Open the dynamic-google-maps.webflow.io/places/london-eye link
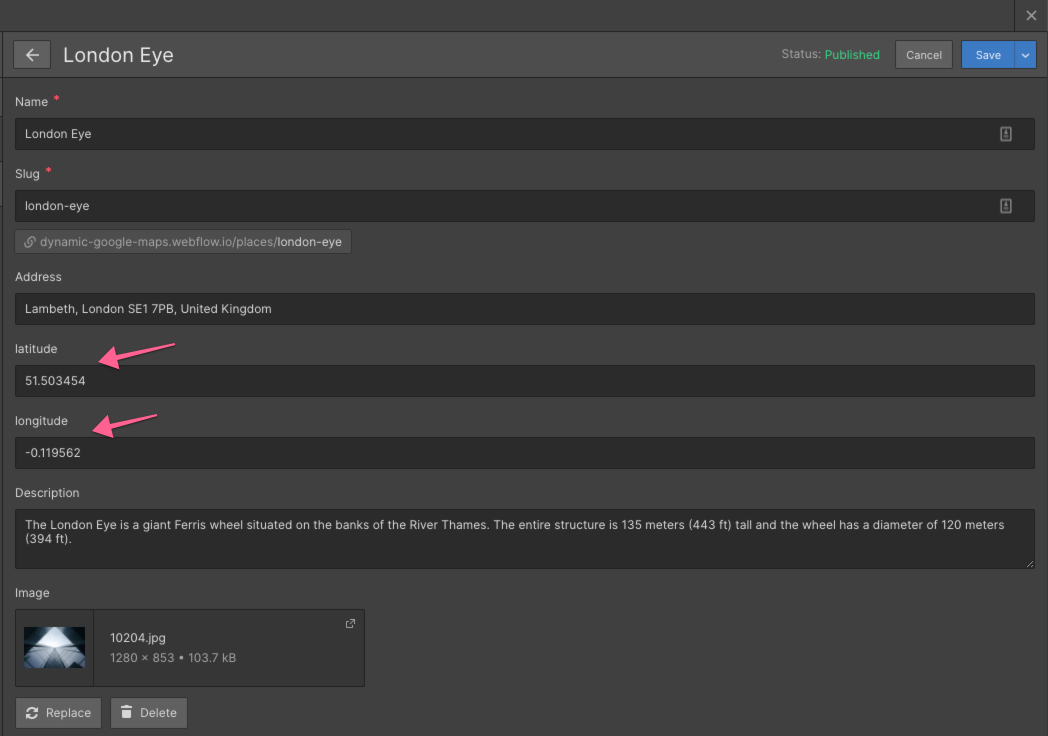1048x736 pixels. pos(183,242)
